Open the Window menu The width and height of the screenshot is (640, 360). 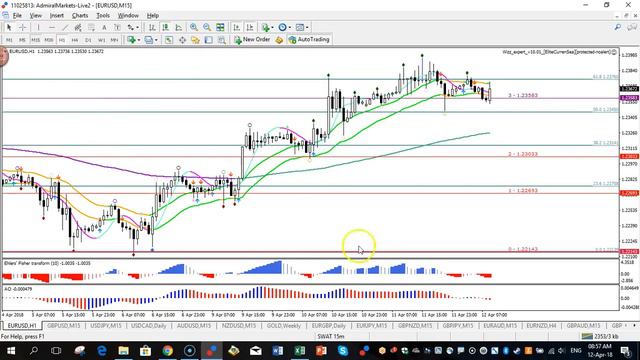128,16
